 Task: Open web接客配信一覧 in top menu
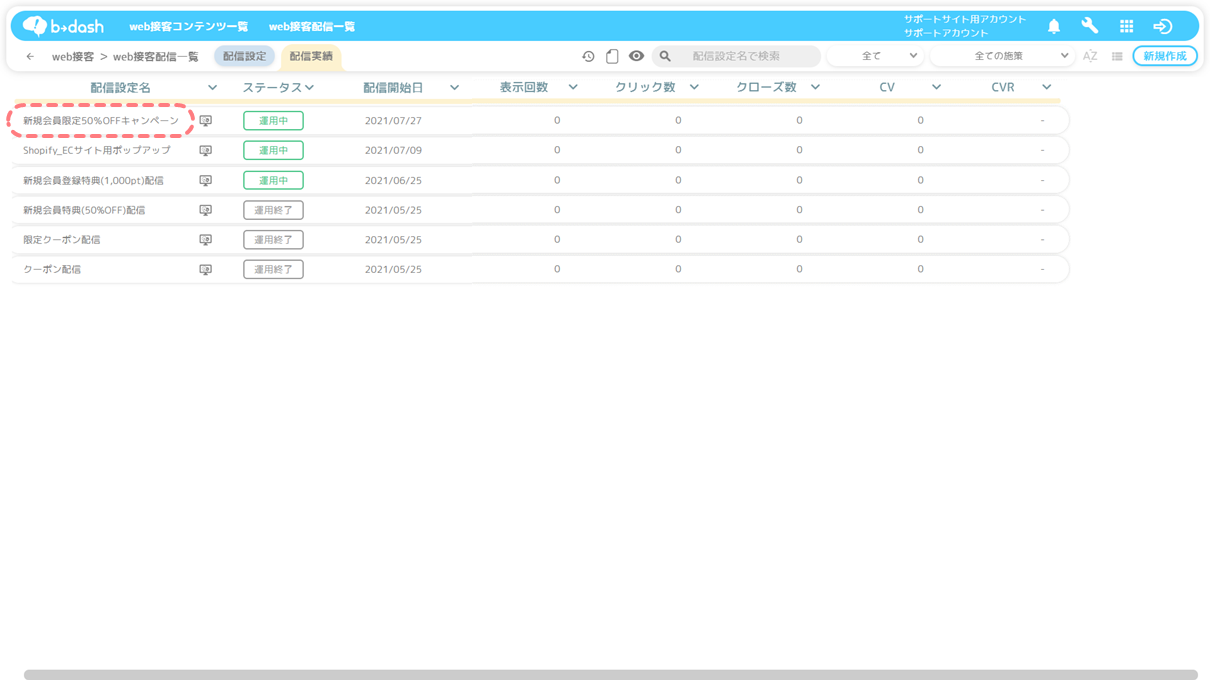click(x=312, y=27)
